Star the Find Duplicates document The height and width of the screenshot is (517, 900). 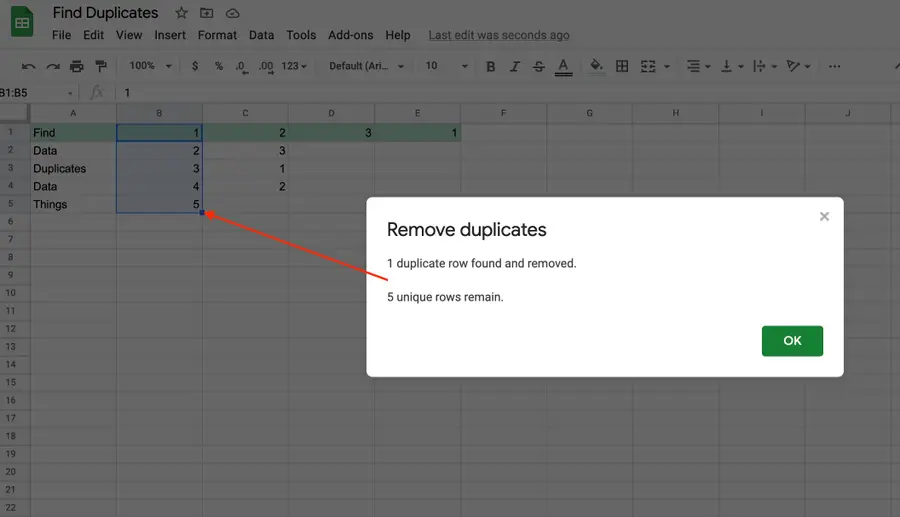click(181, 13)
